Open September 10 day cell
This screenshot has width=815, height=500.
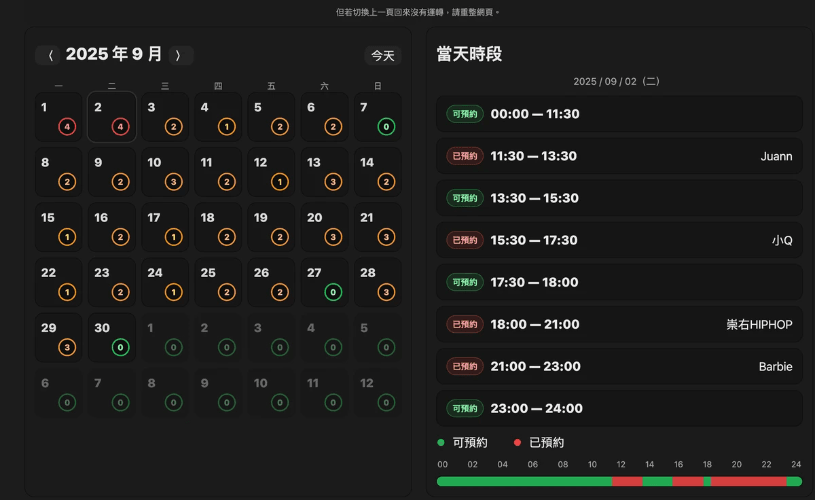point(165,172)
